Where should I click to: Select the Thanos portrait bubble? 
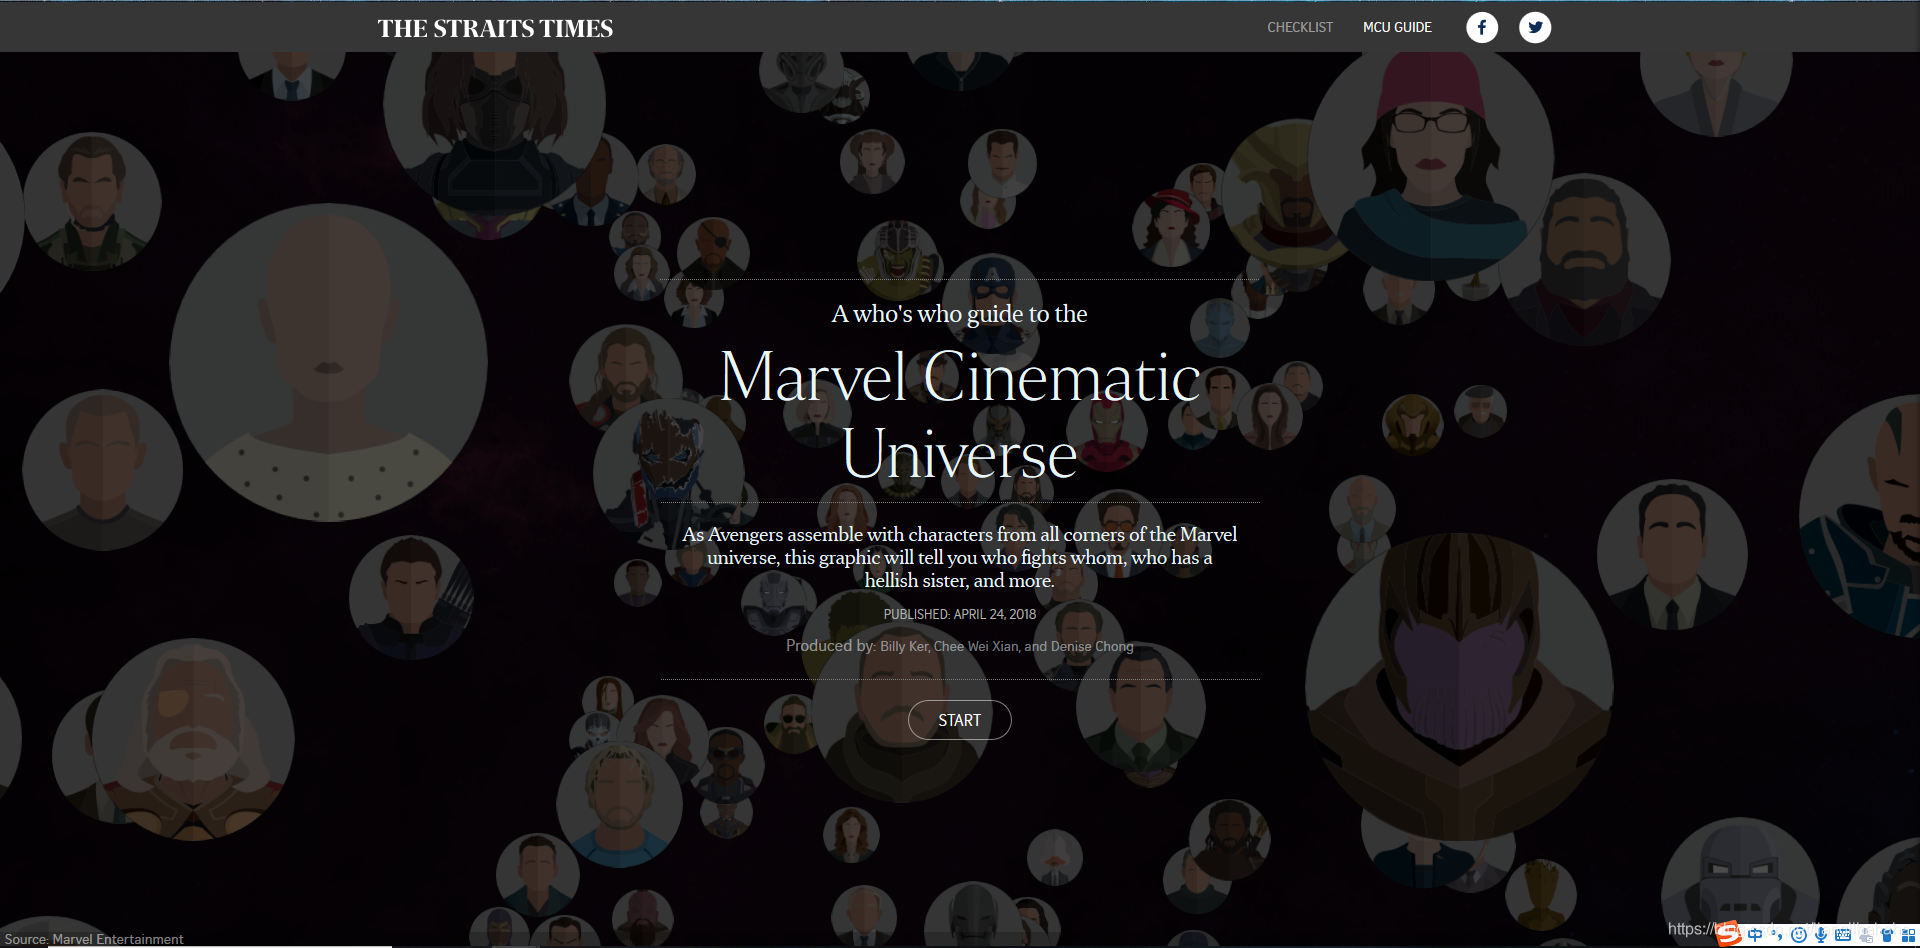1459,685
